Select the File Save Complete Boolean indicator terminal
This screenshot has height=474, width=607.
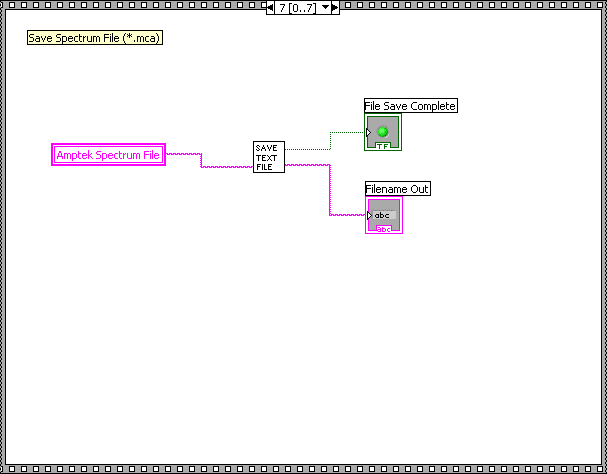[x=382, y=132]
